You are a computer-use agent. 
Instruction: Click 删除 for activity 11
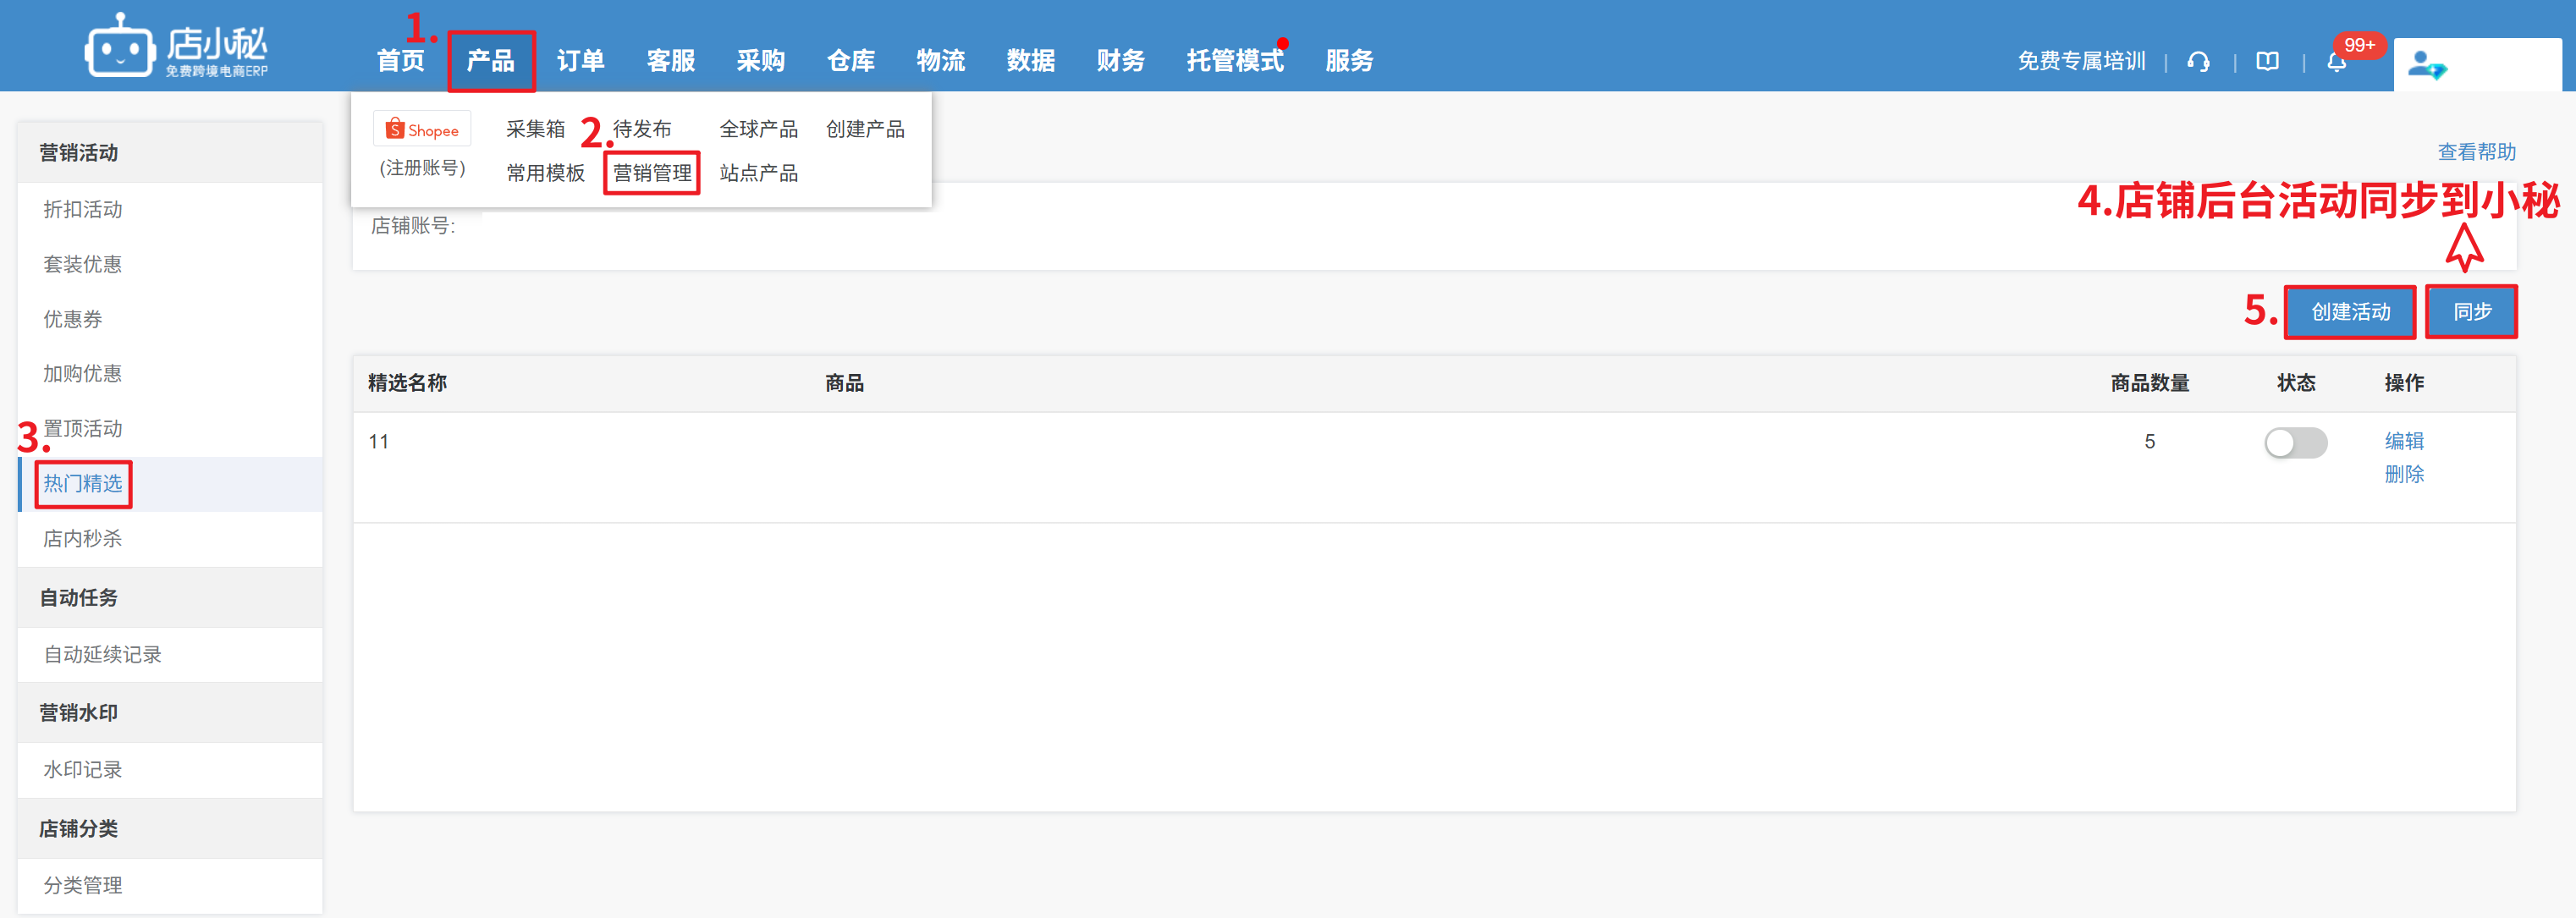tap(2403, 474)
